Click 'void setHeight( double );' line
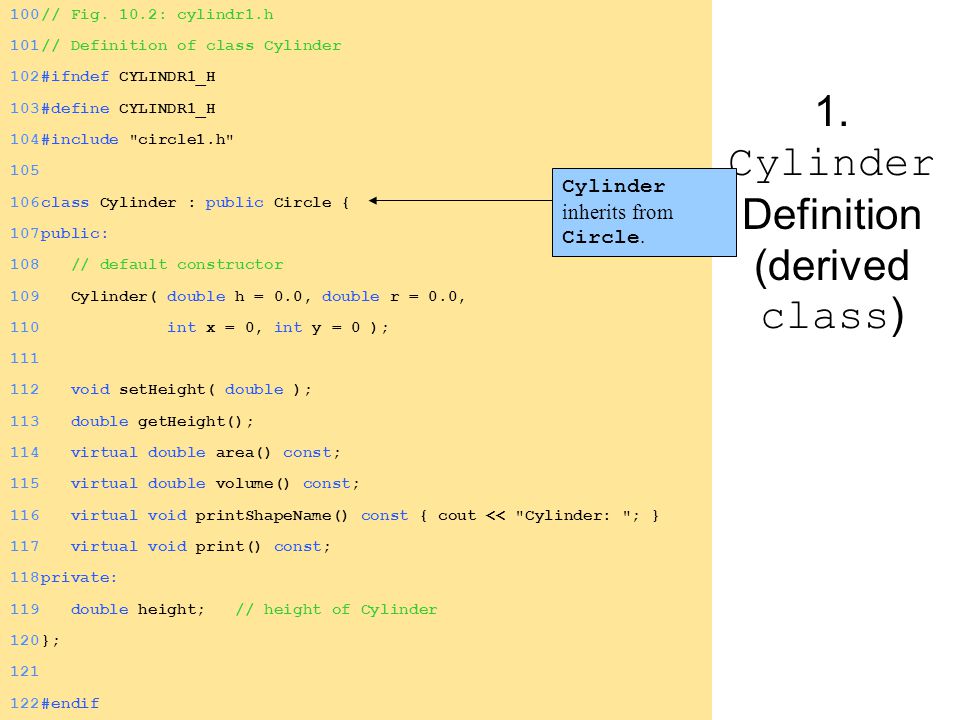The height and width of the screenshot is (720, 960). 191,389
